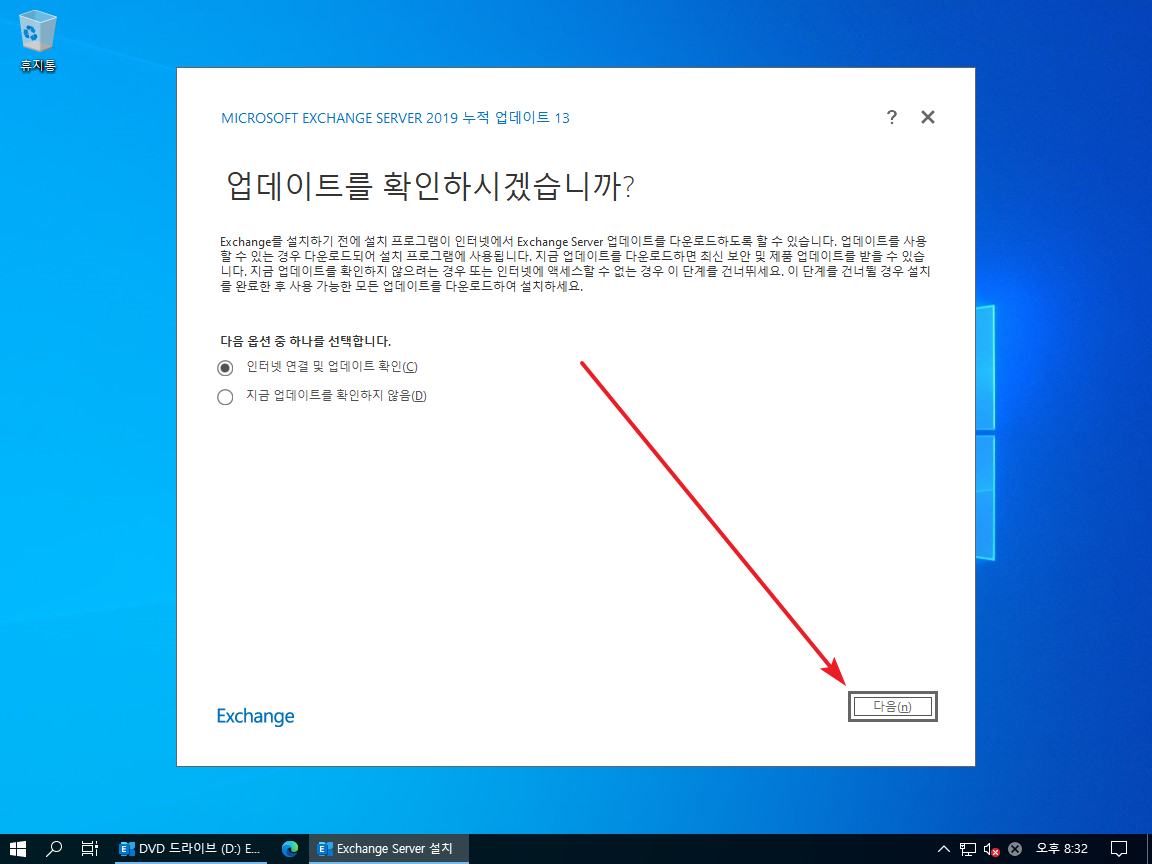
Task: Open Task View on the taskbar
Action: click(x=90, y=849)
